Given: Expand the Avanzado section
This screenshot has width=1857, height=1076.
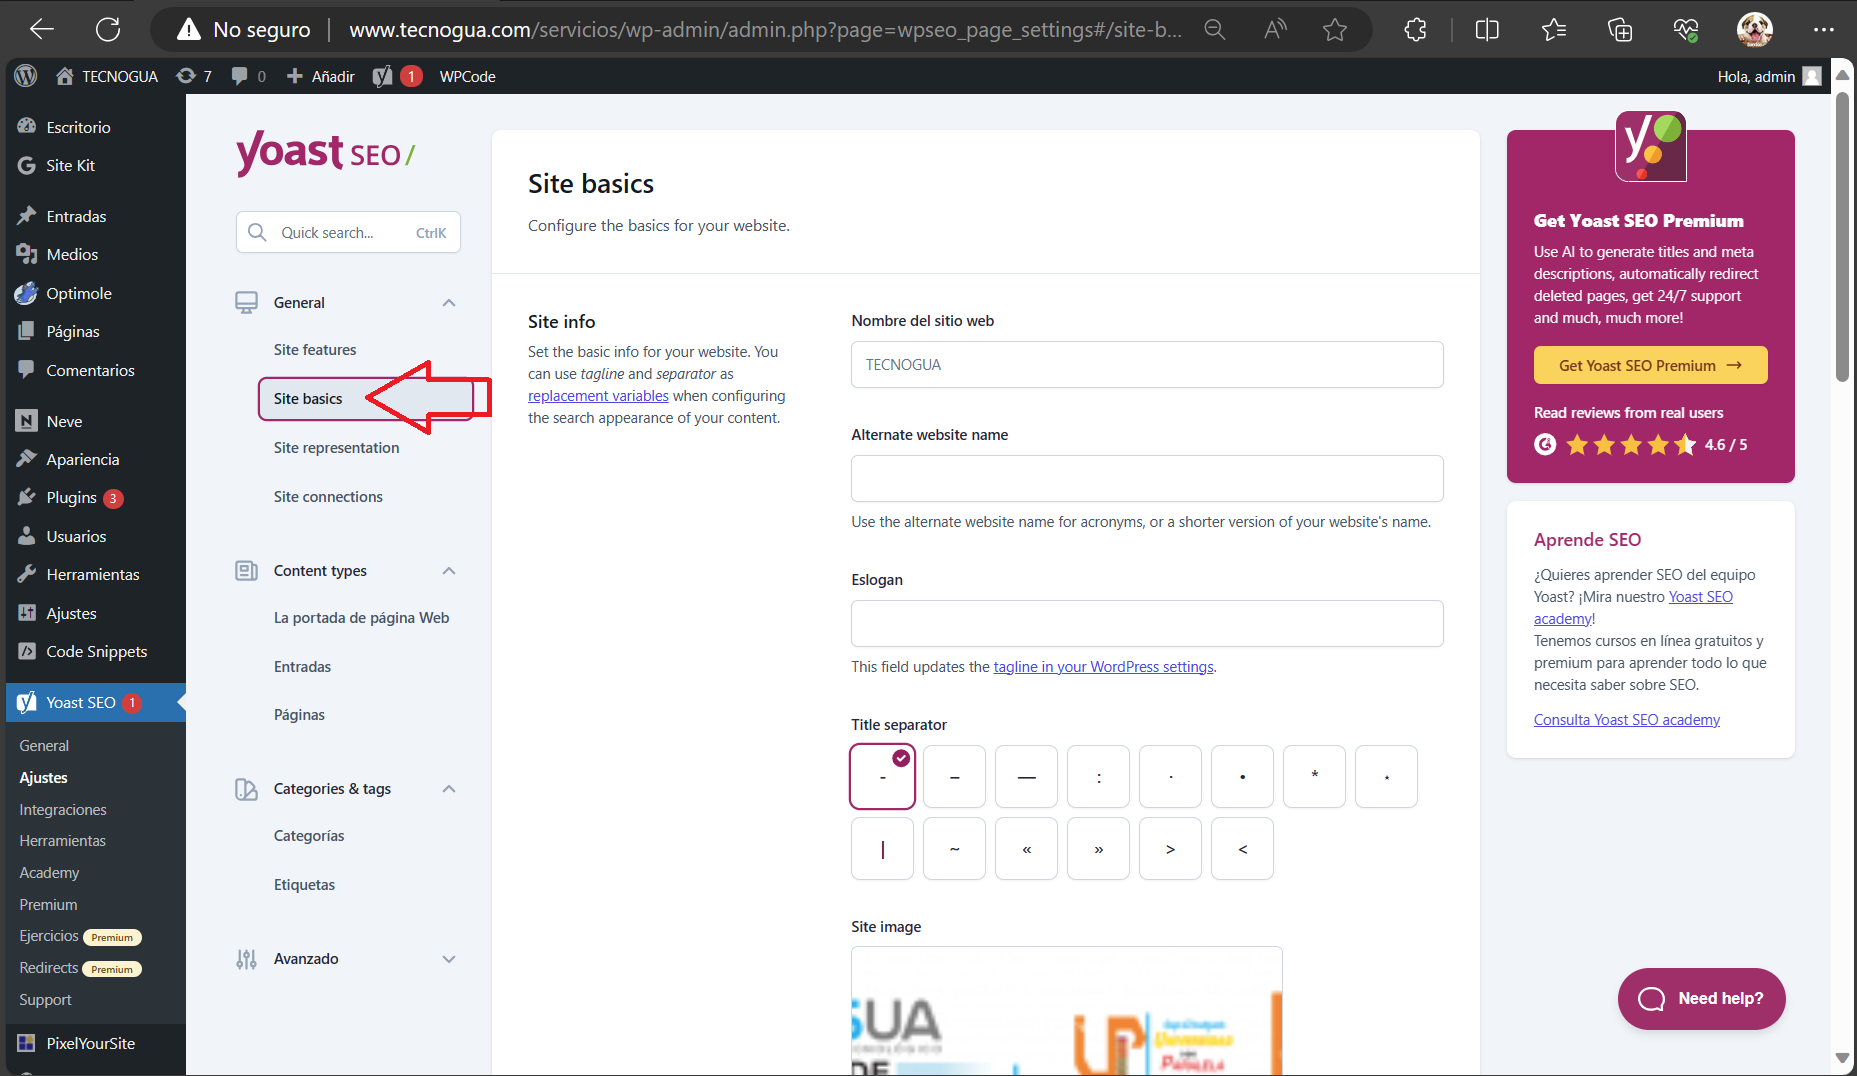Looking at the screenshot, I should pos(449,959).
